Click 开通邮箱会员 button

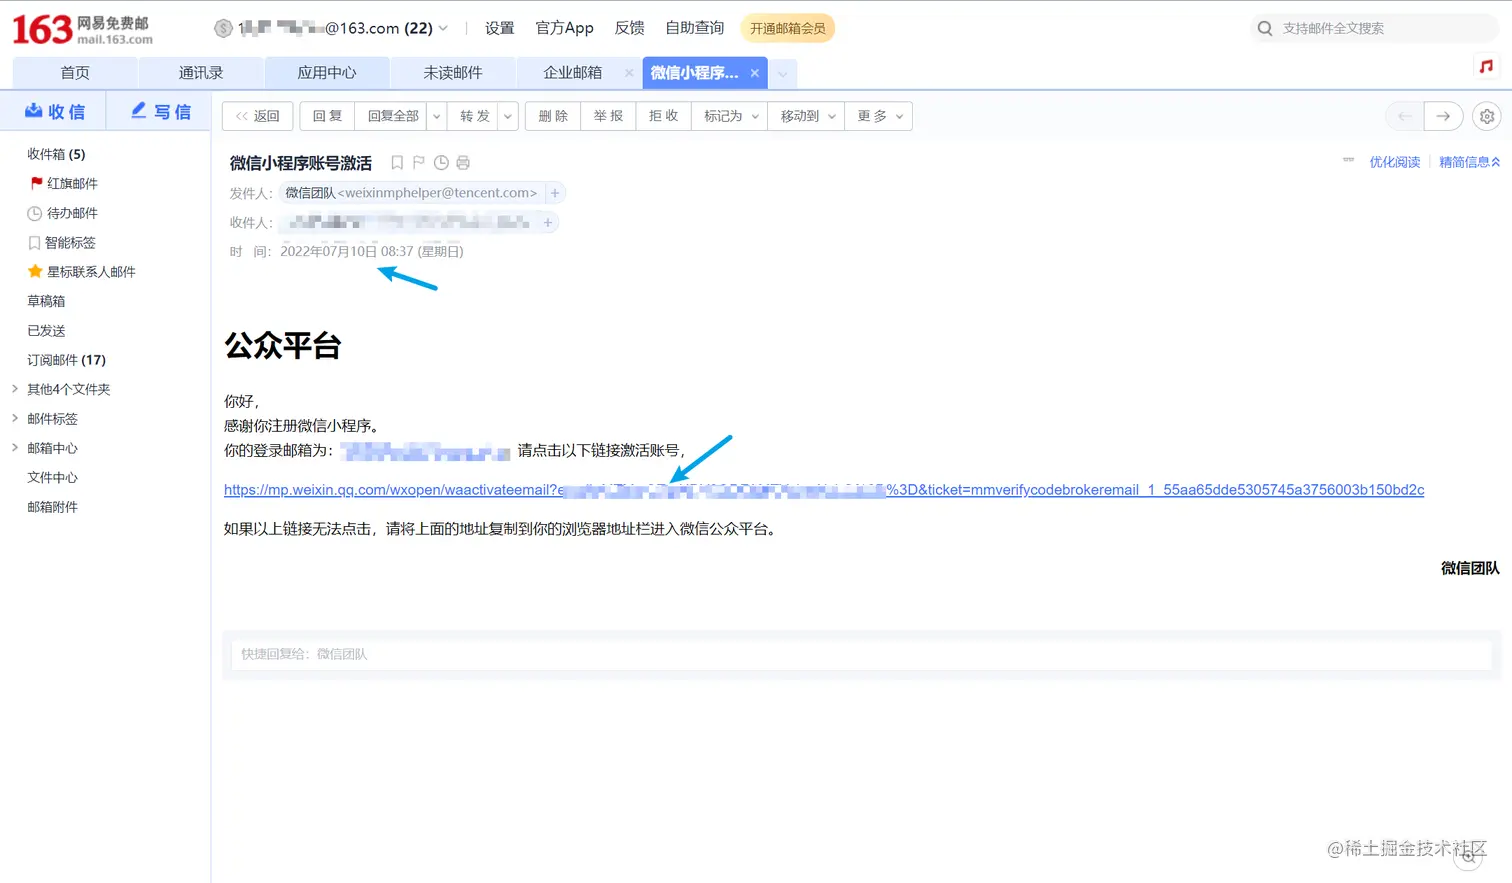pos(788,28)
